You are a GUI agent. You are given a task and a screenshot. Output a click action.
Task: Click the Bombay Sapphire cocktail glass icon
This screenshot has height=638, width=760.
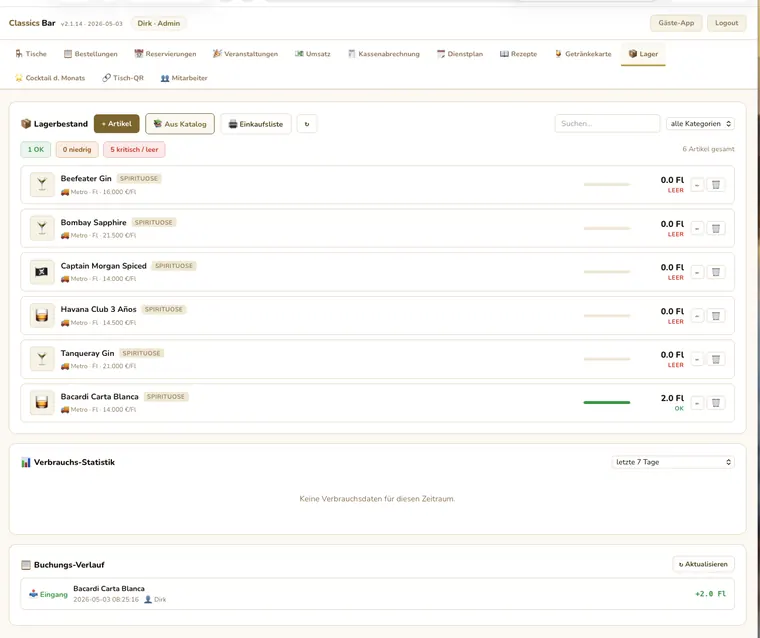coord(42,228)
